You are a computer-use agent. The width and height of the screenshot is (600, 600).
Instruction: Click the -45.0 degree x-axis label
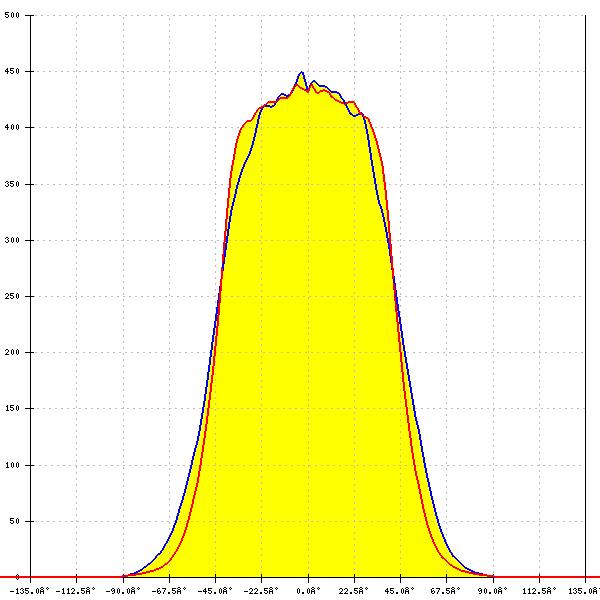215,591
